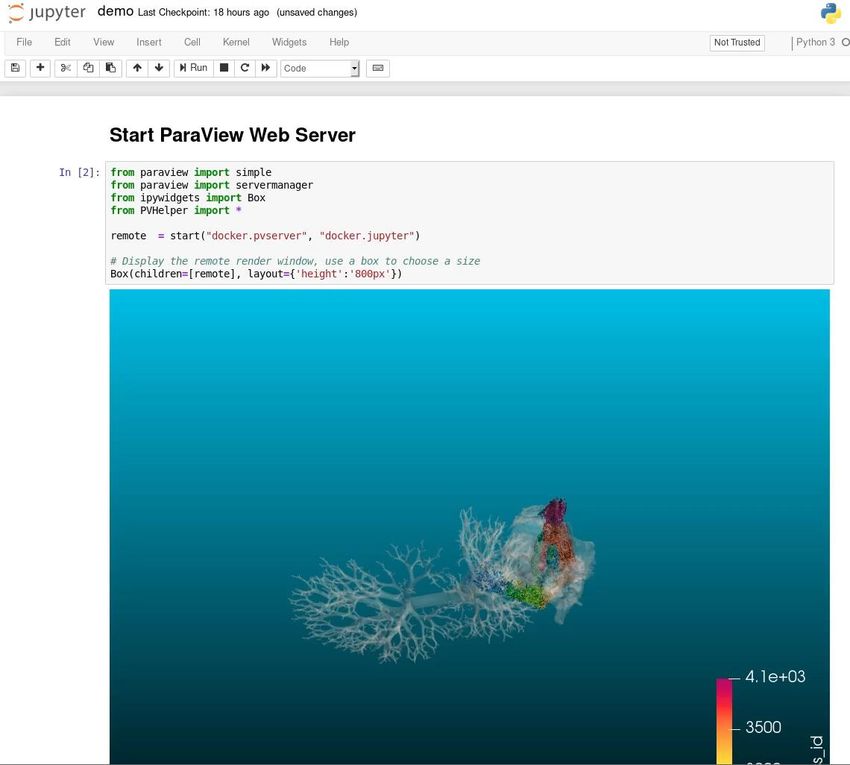Viewport: 850px width, 765px height.
Task: Click into the code cell editor
Action: point(469,223)
